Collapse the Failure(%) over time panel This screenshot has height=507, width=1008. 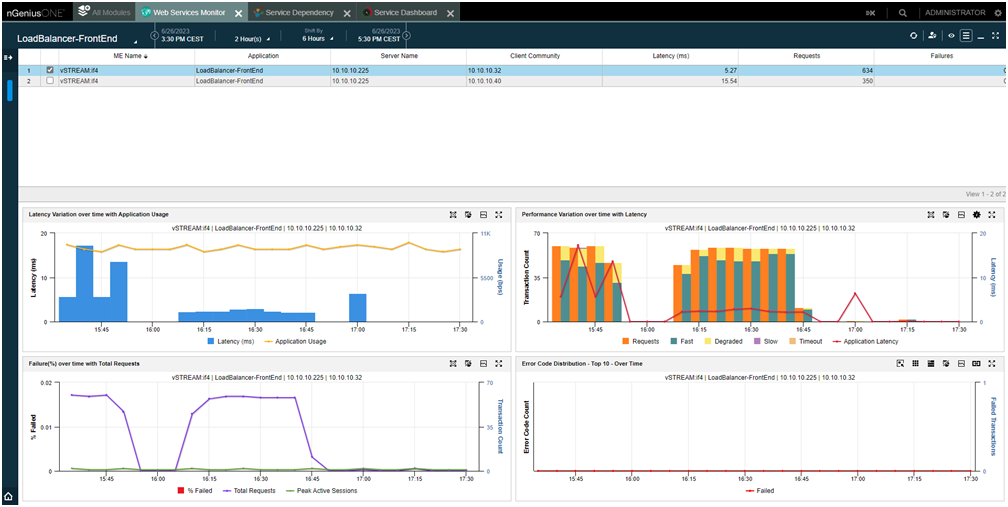tap(483, 364)
